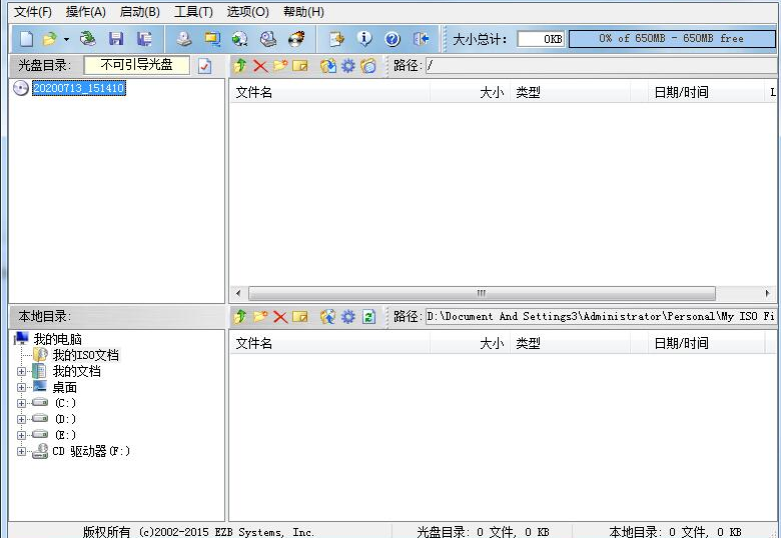781x538 pixels.
Task: Click the About info icon
Action: click(x=365, y=39)
